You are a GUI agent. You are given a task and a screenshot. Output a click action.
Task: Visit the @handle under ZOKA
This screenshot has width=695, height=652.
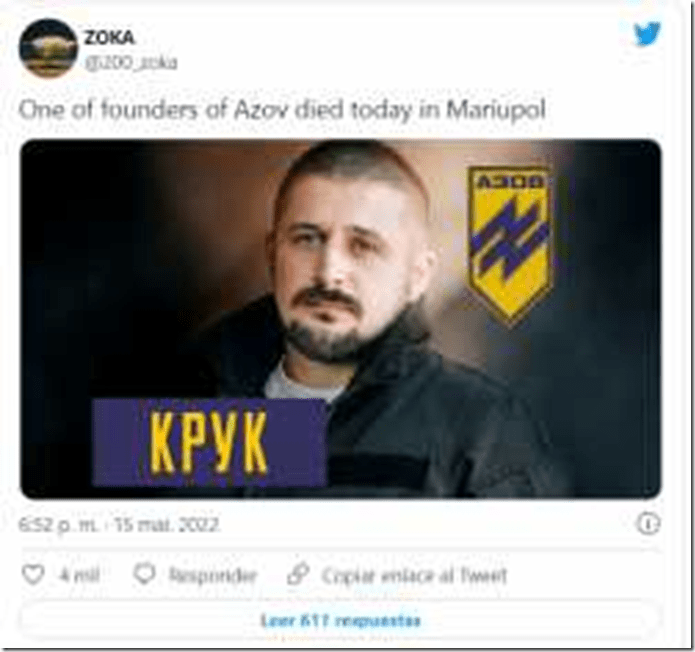coord(131,62)
